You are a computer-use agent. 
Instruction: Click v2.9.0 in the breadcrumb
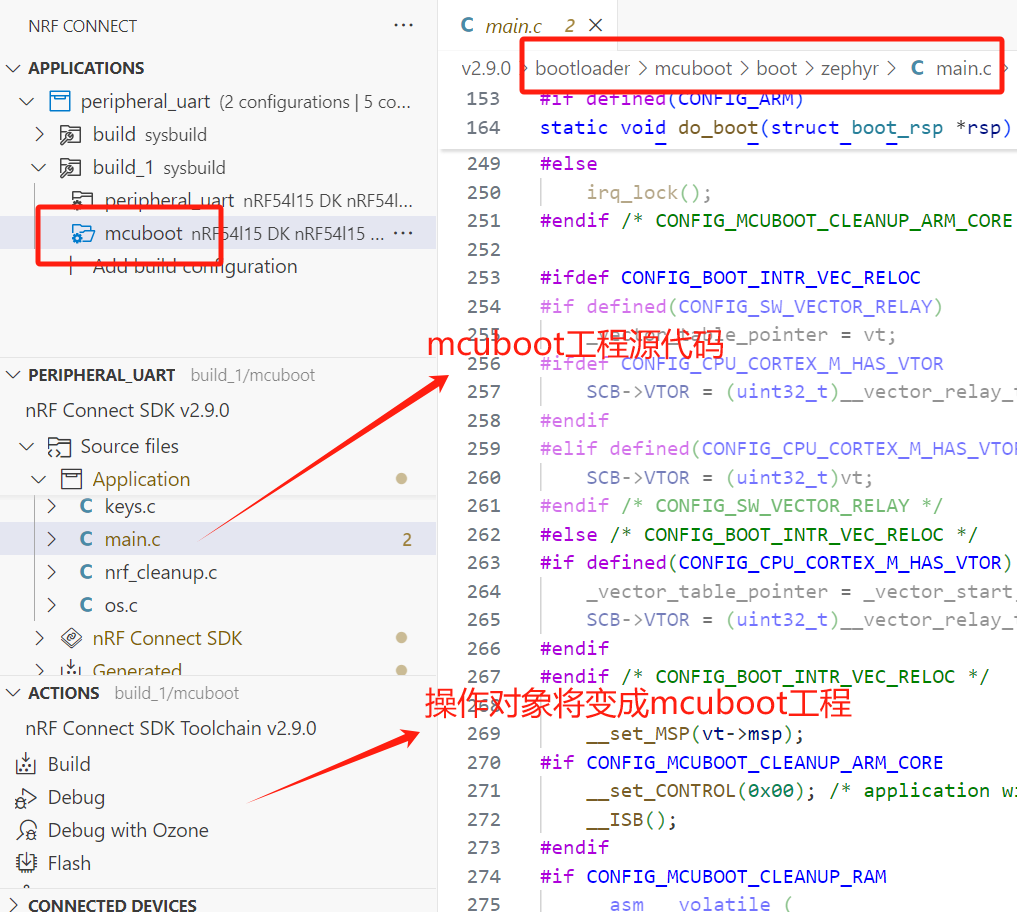pos(486,68)
